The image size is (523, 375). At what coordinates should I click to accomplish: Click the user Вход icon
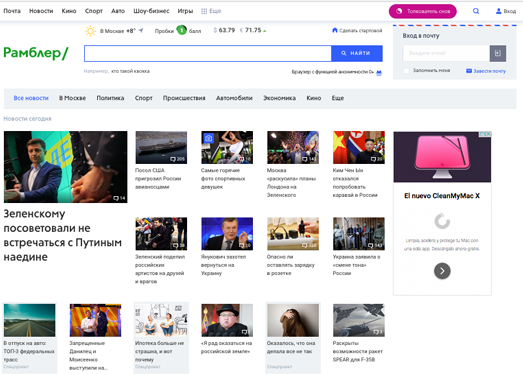click(498, 11)
